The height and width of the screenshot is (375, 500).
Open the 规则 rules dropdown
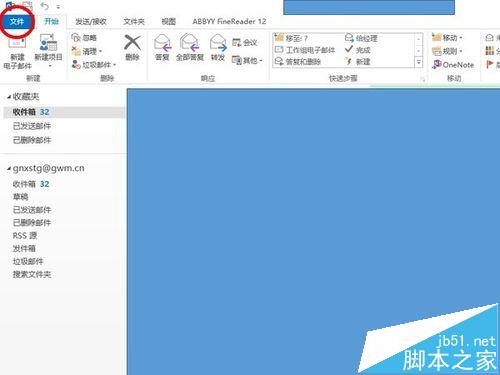[447, 51]
